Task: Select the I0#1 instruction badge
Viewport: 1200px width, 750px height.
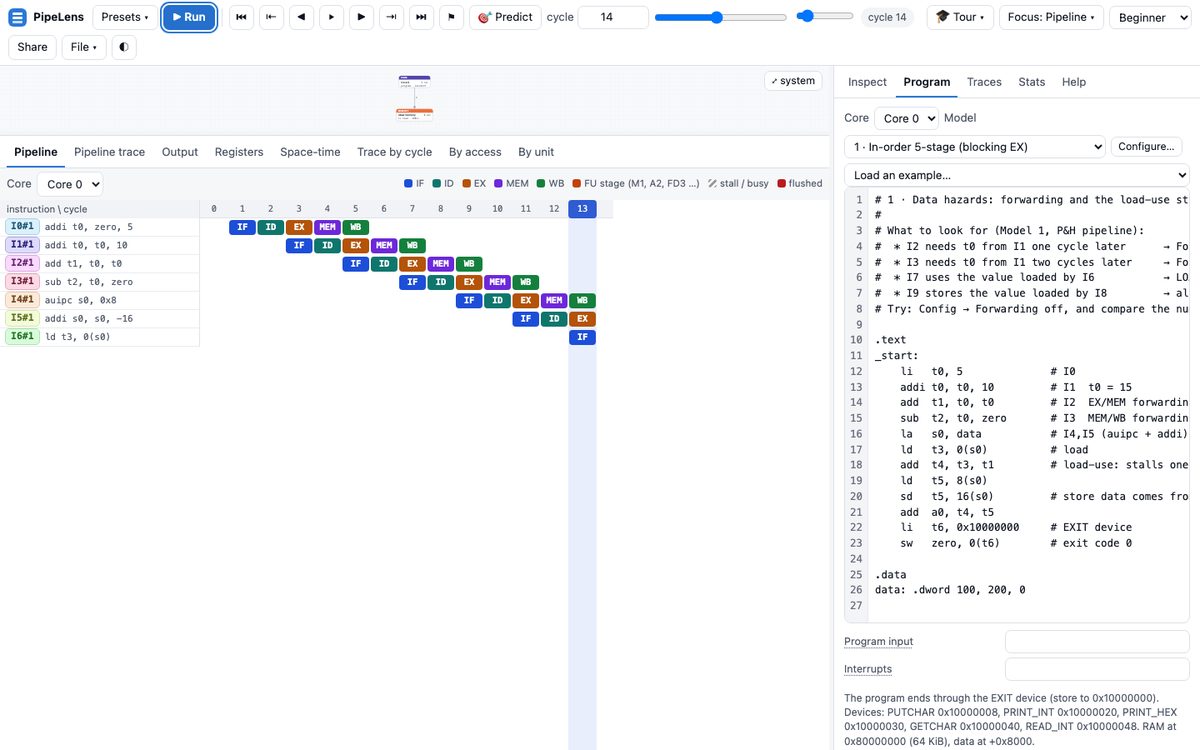Action: [x=22, y=227]
